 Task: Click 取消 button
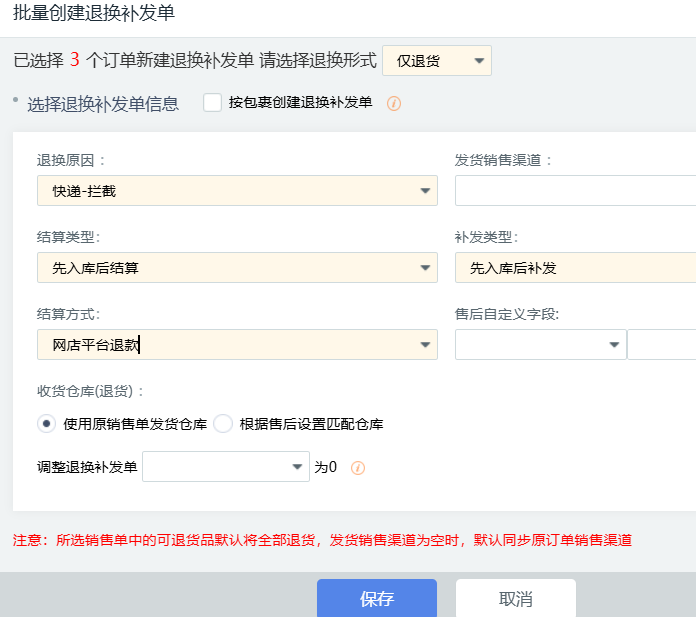[516, 598]
